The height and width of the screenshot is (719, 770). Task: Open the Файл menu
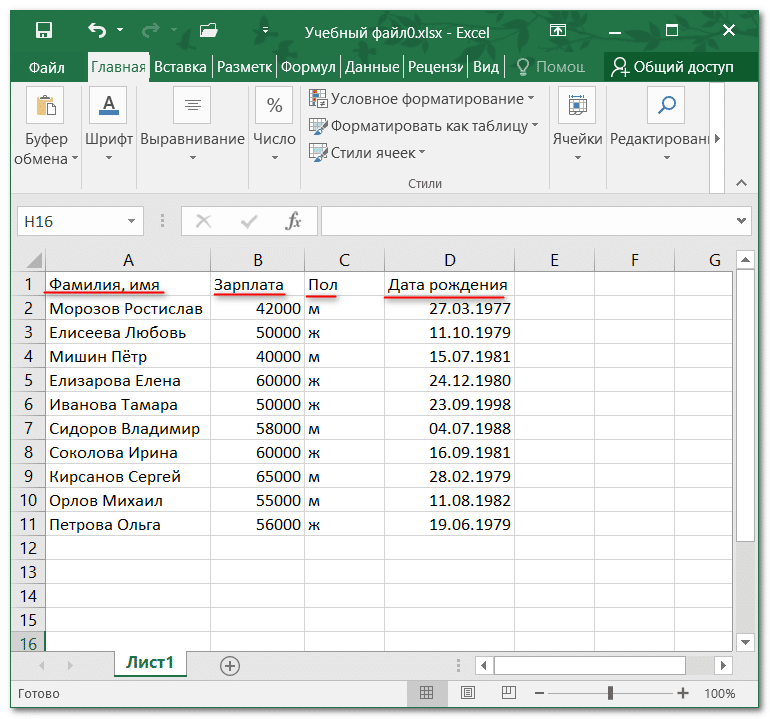tap(47, 67)
